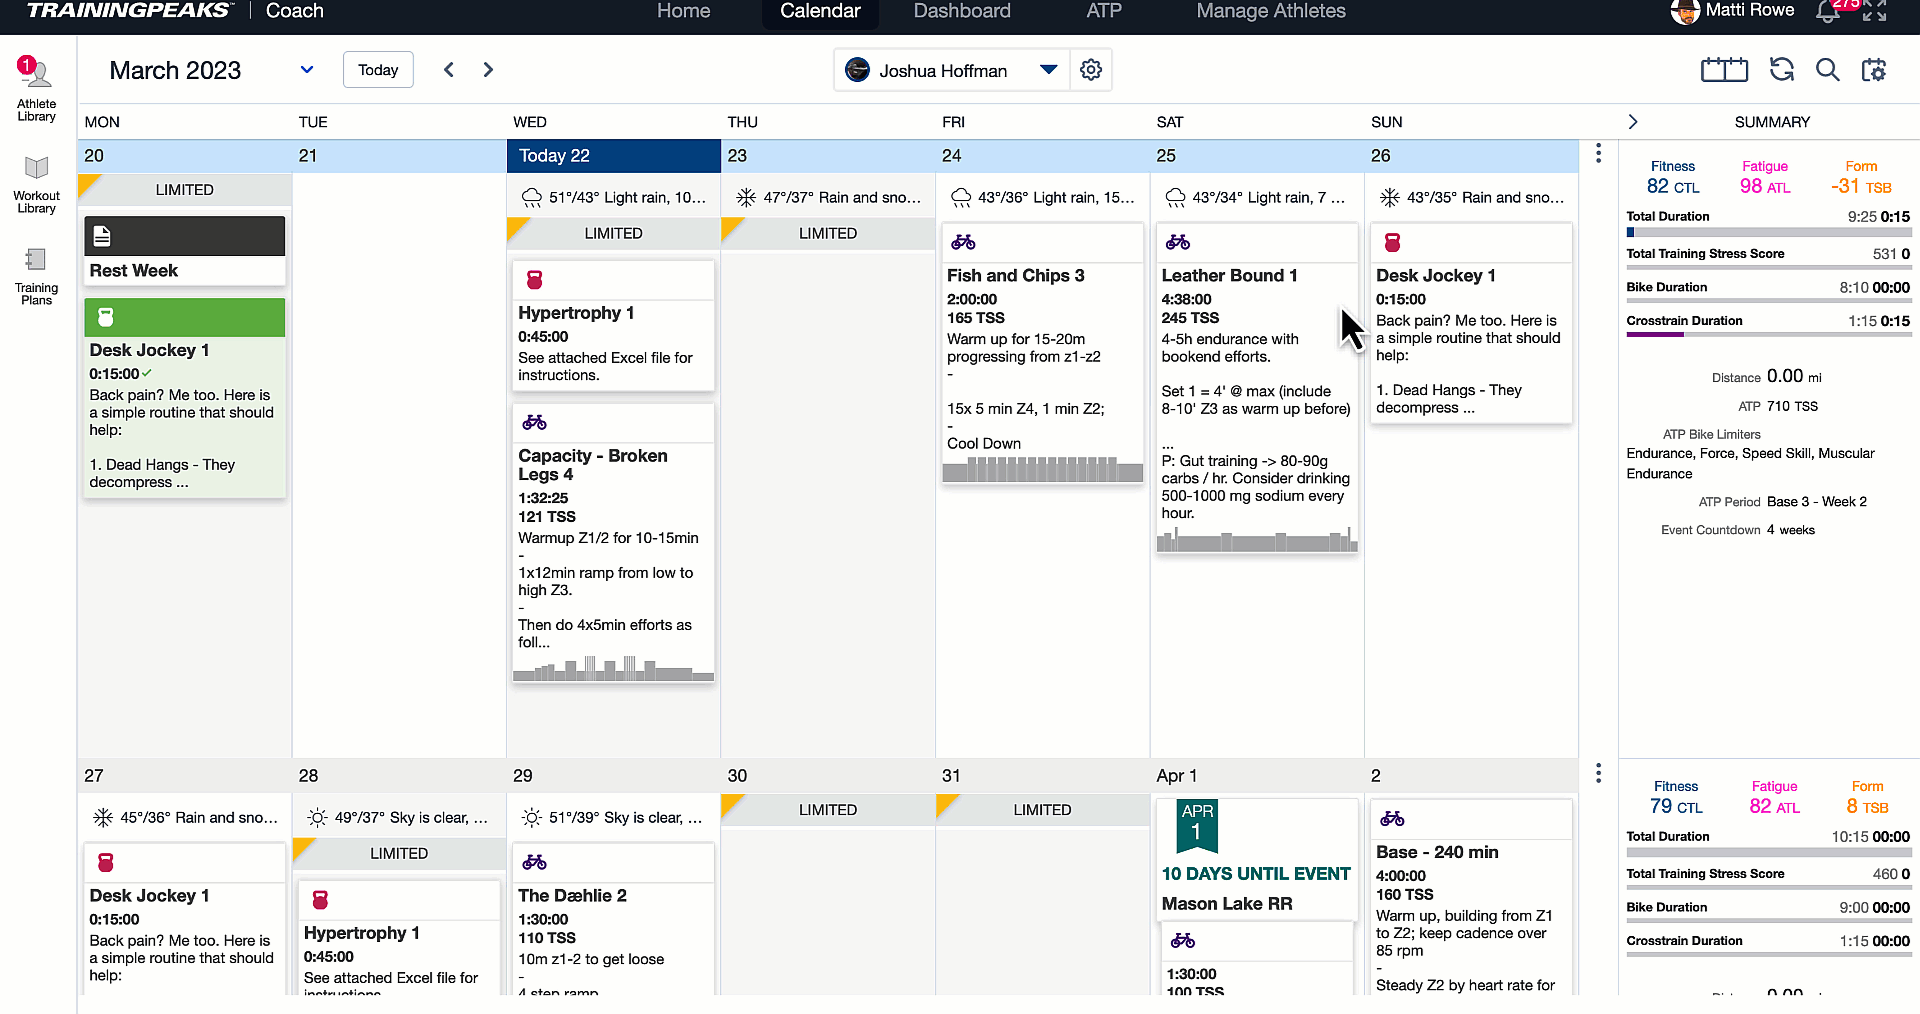Viewport: 1920px width, 1014px height.
Task: Open the Joshua Hoffman athlete dropdown
Action: tap(1048, 70)
